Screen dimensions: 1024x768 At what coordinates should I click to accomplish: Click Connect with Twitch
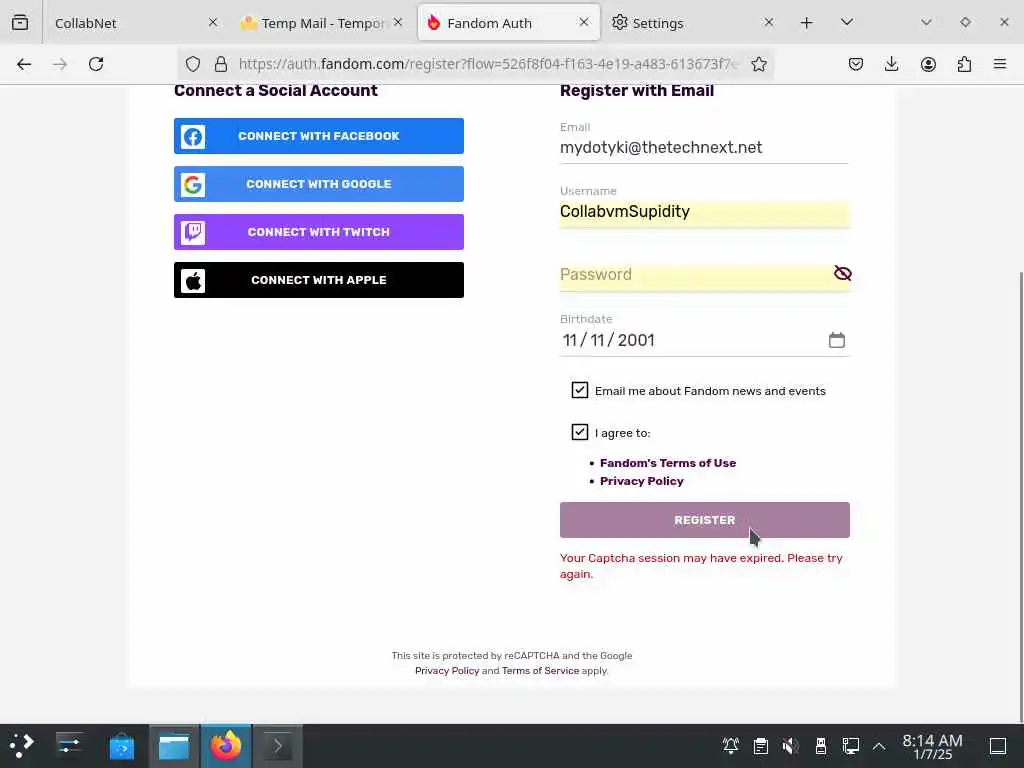[x=319, y=232]
